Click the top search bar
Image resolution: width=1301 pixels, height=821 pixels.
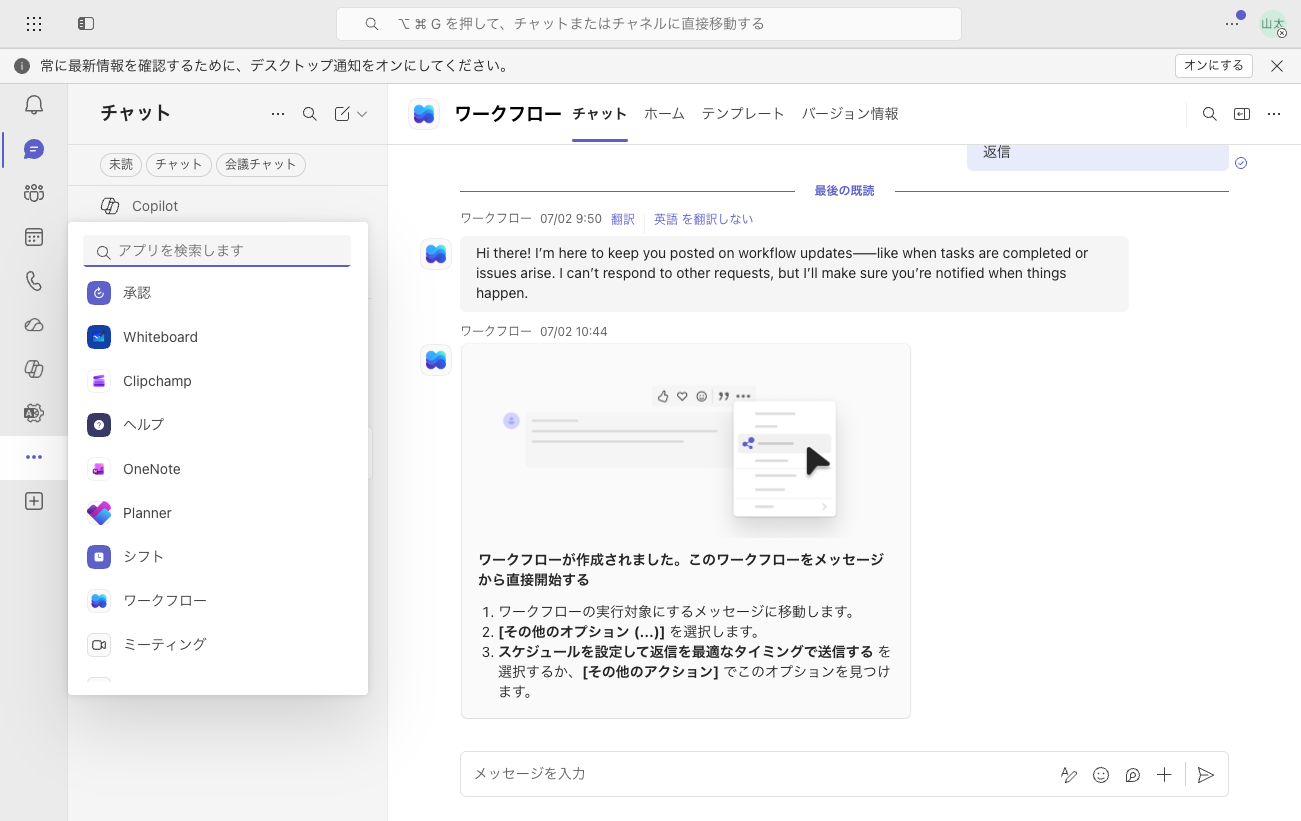point(649,24)
